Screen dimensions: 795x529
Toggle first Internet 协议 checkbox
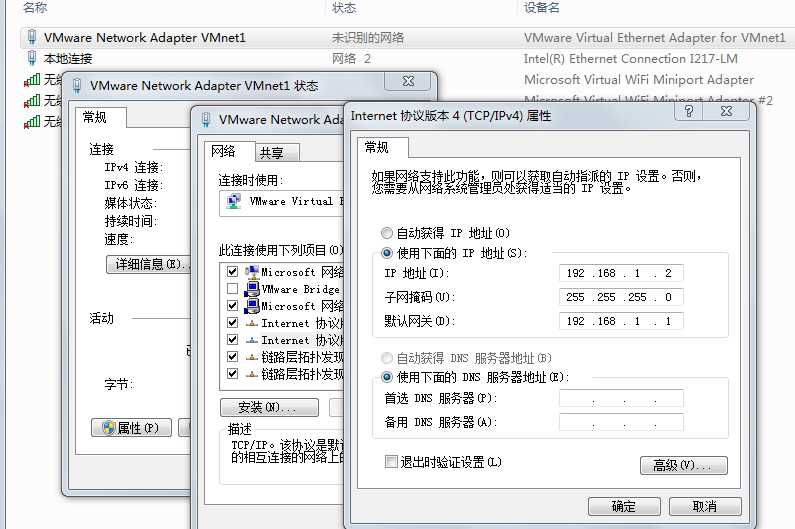pyautogui.click(x=232, y=323)
